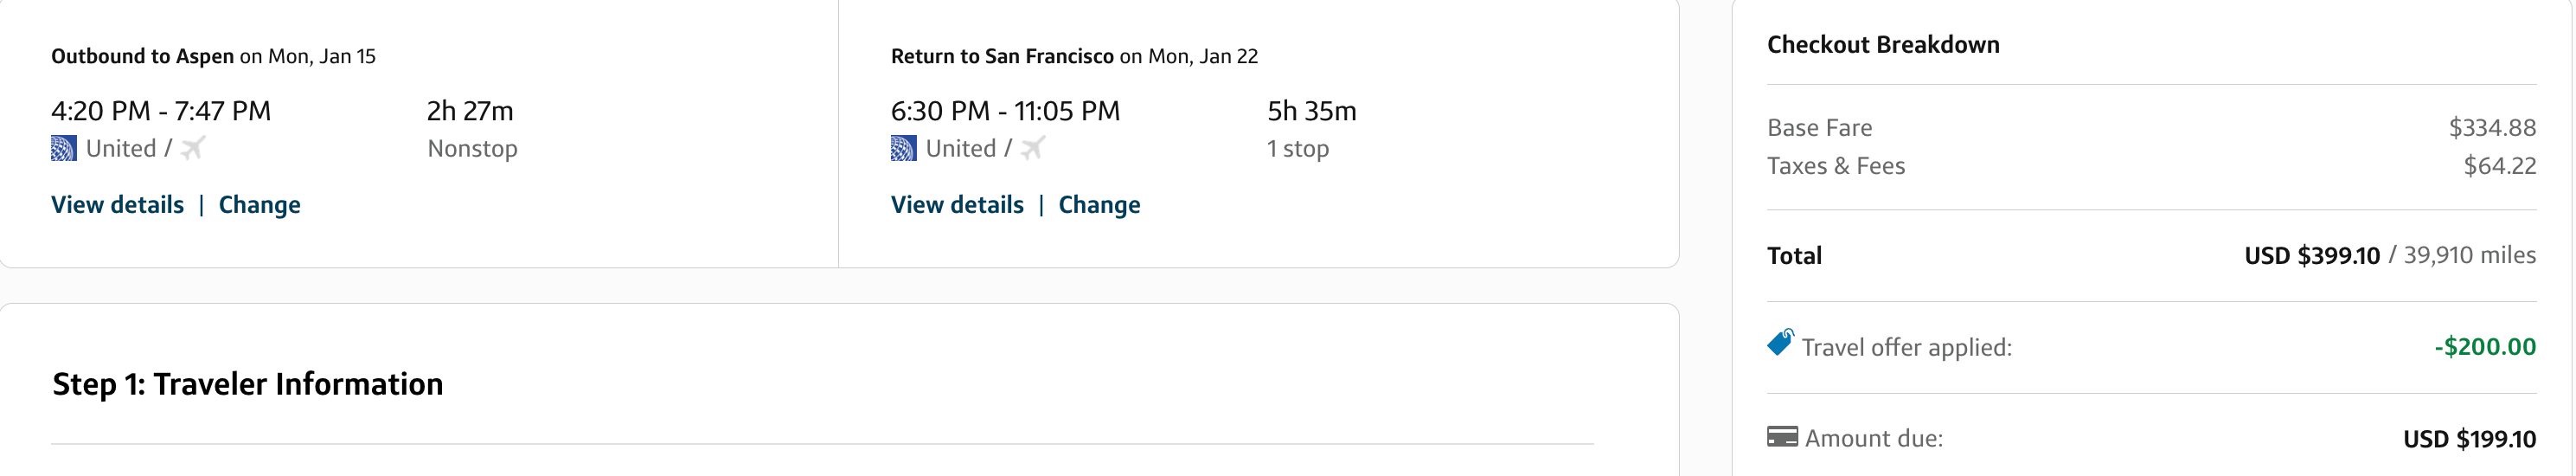
Task: Click the Step 1: Traveler Information heading
Action: pyautogui.click(x=248, y=384)
